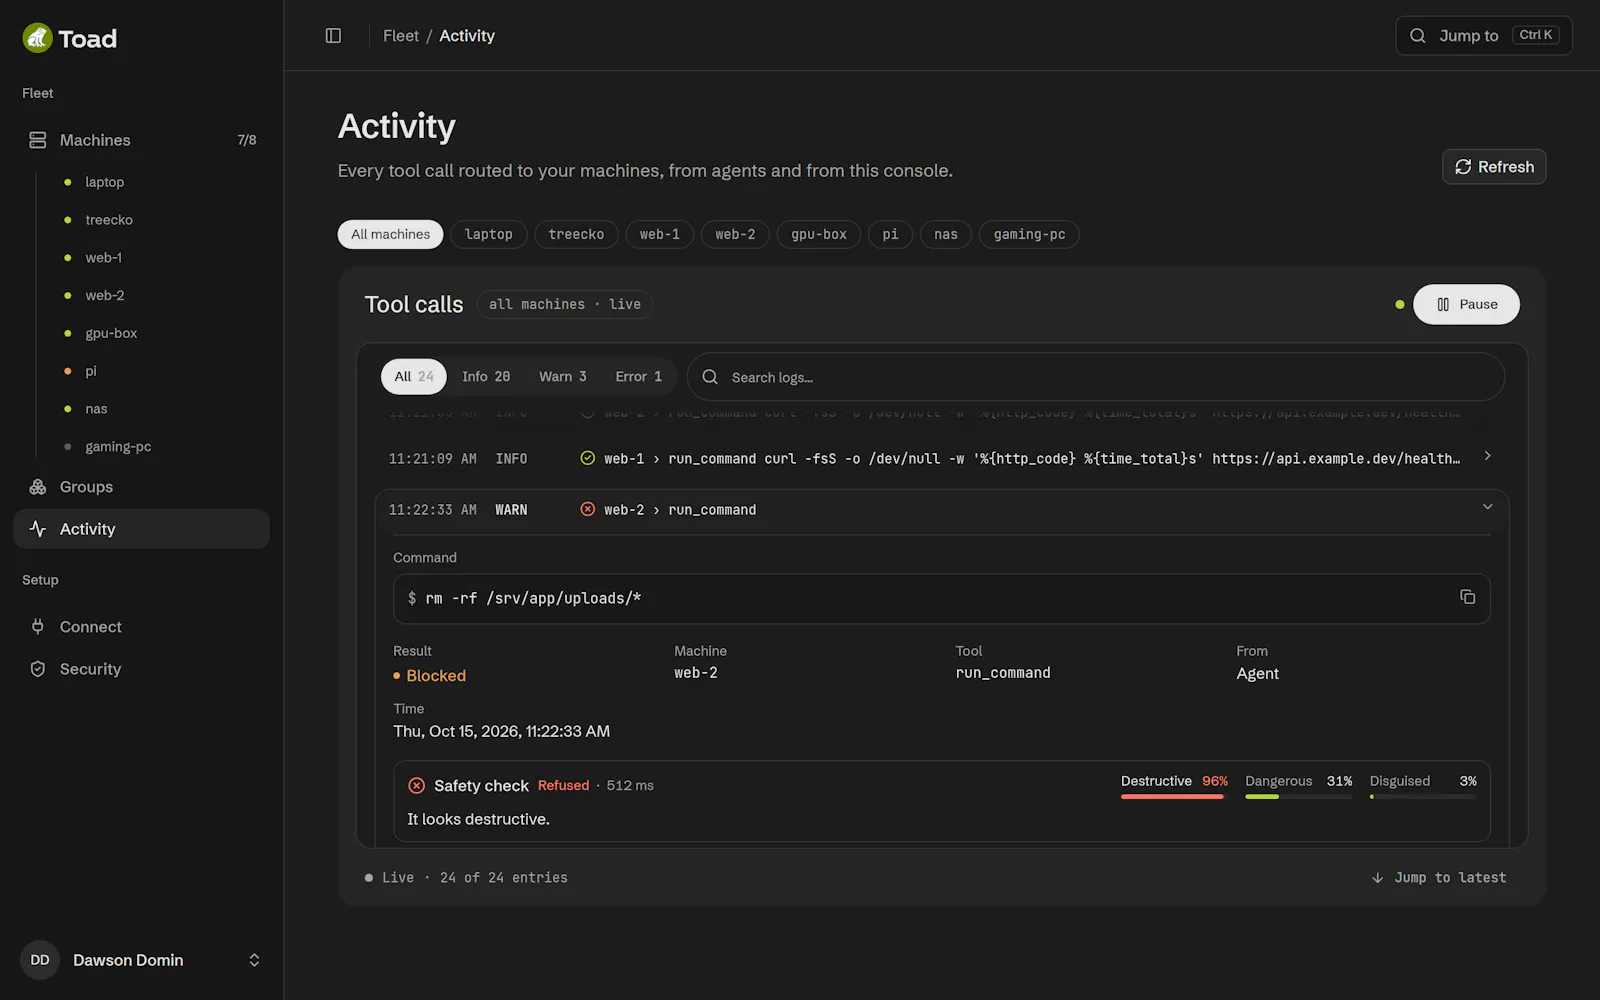Filter activity to treecko chip
This screenshot has height=1000, width=1600.
coord(576,234)
